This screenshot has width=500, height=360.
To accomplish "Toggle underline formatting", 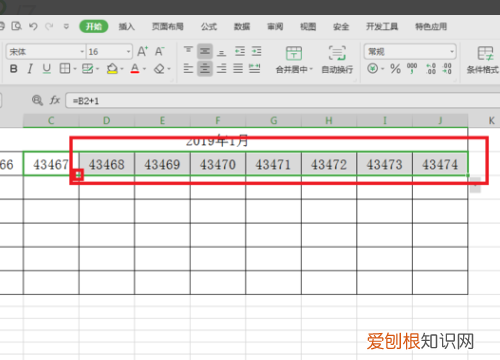I will [x=47, y=69].
